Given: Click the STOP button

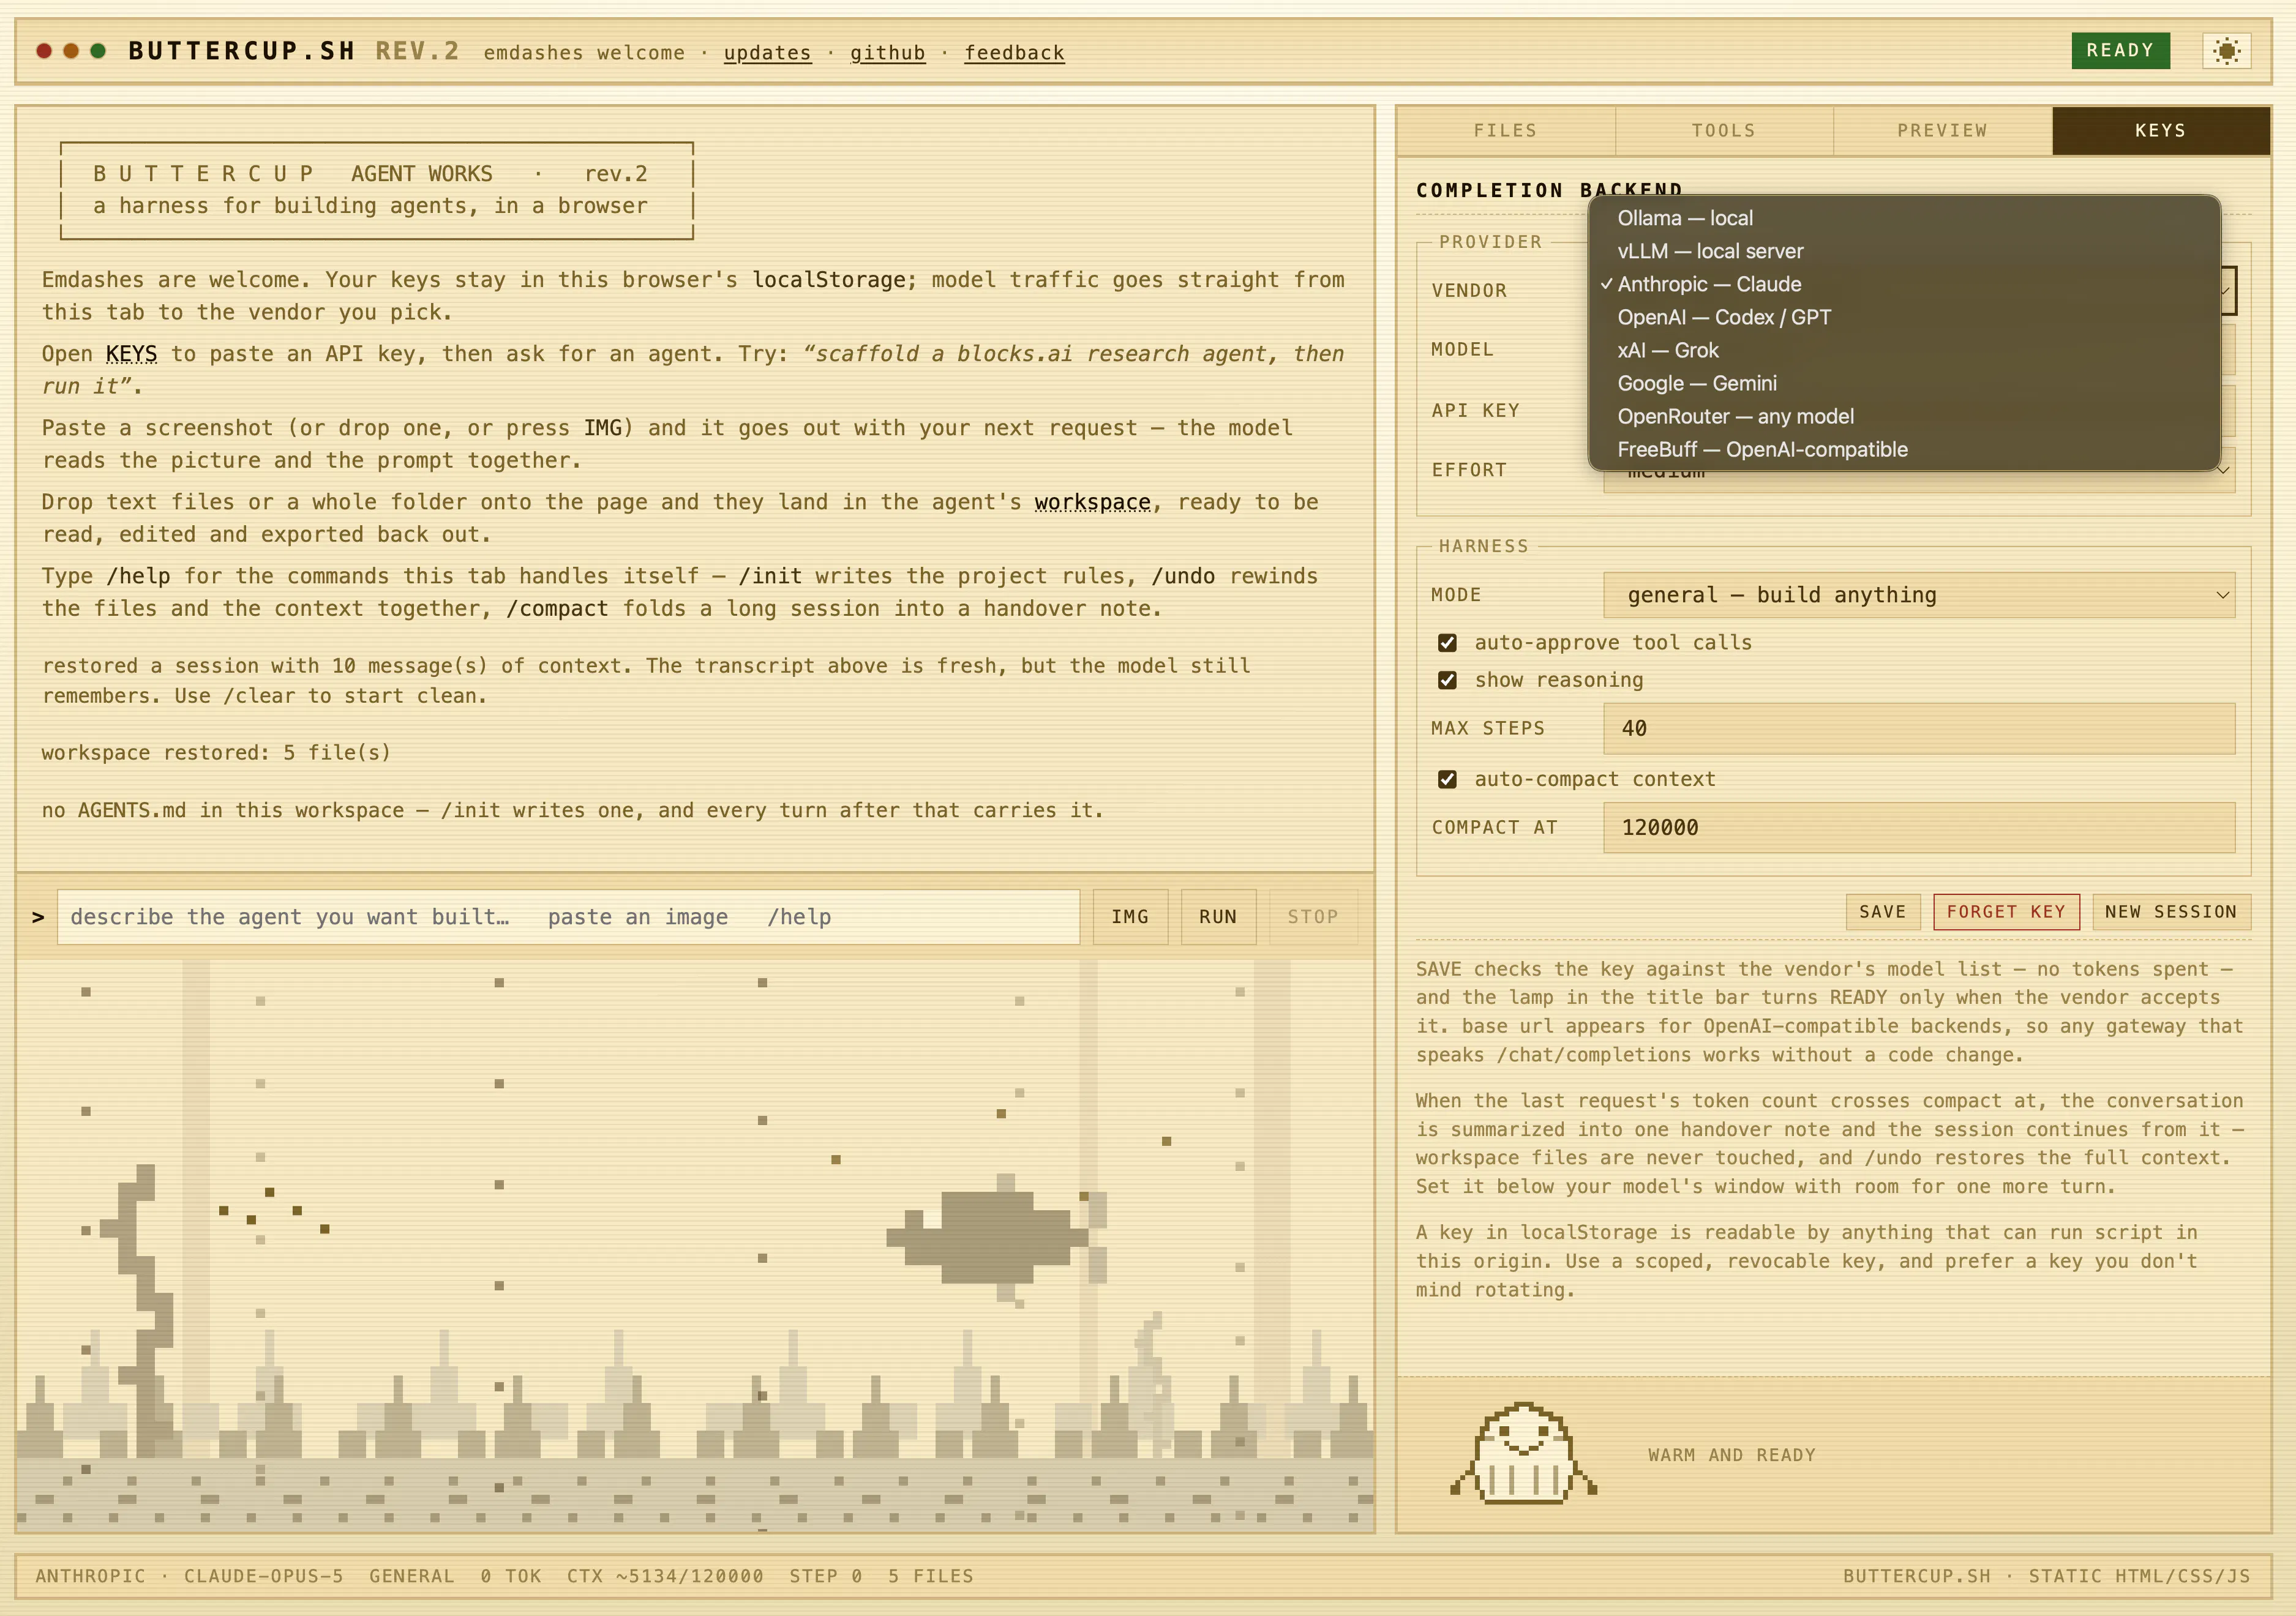Looking at the screenshot, I should pos(1313,917).
